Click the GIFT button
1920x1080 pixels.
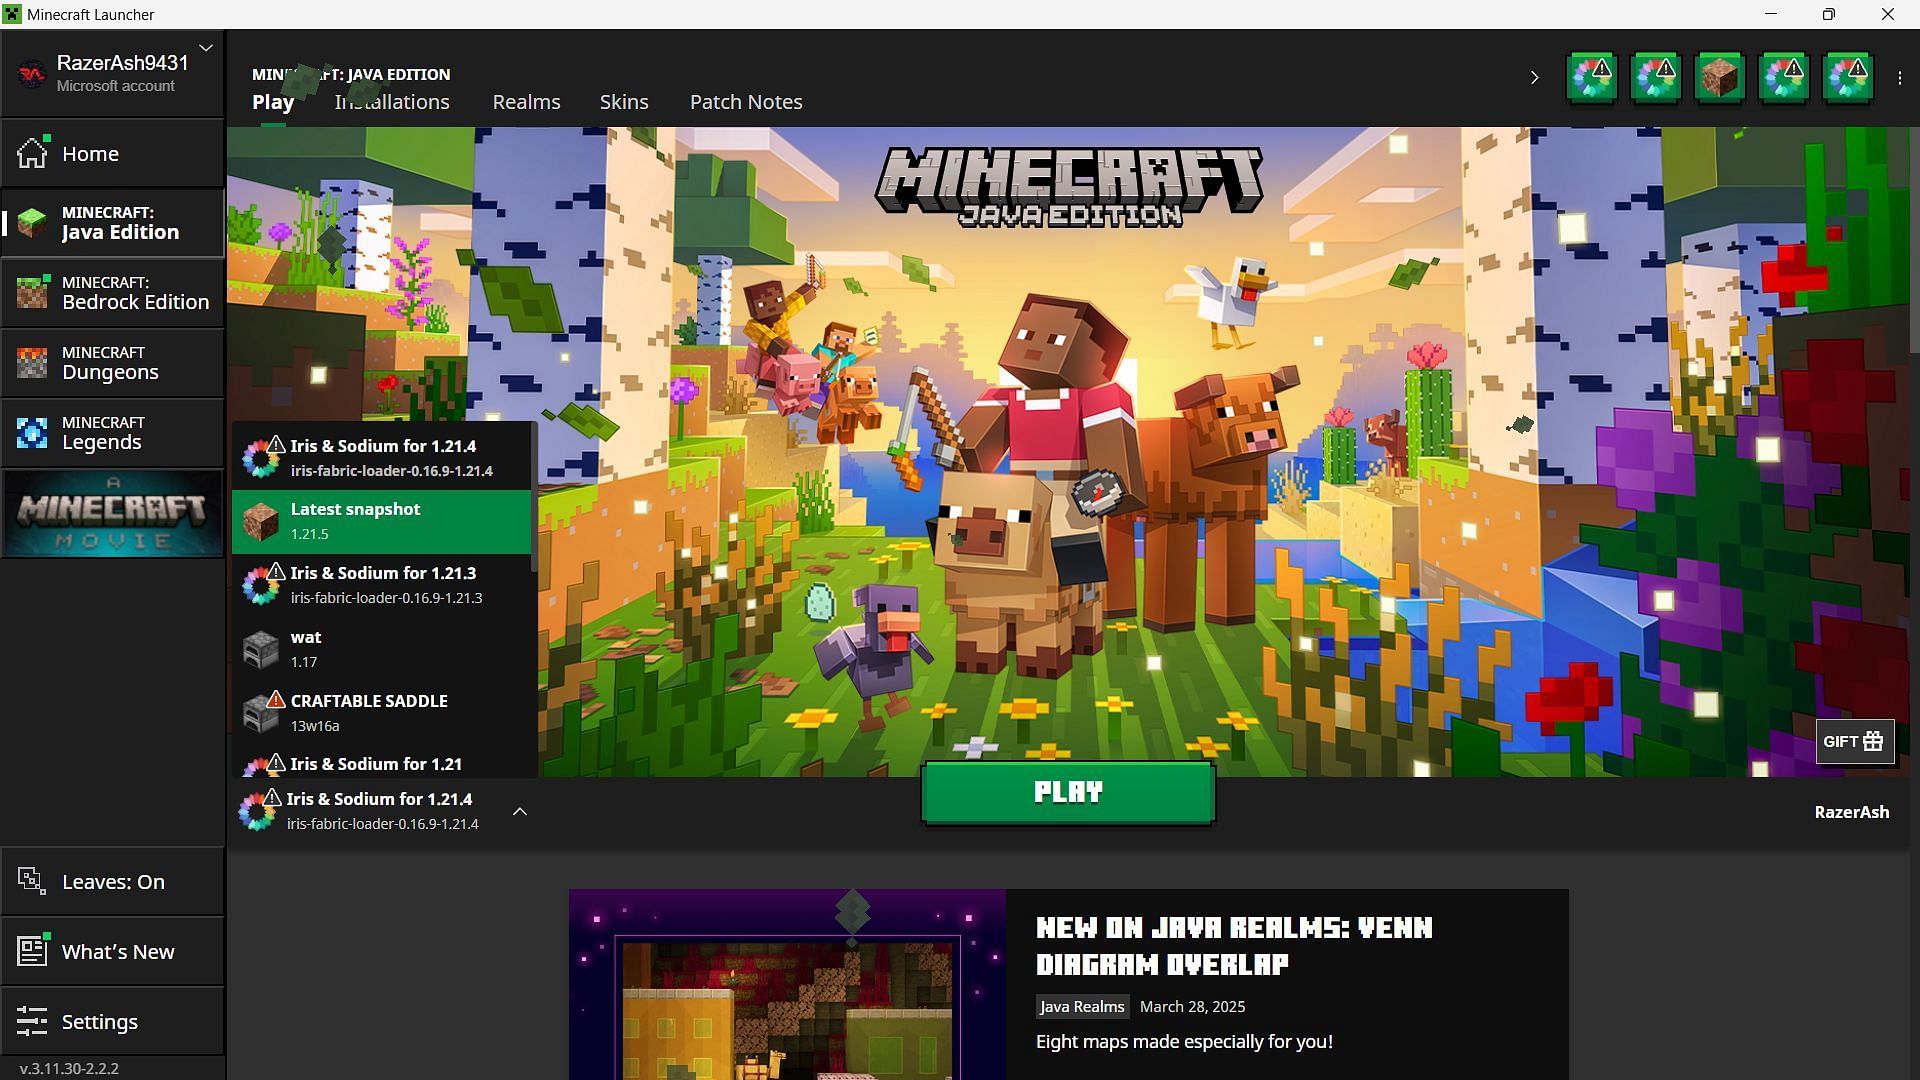click(x=1855, y=741)
